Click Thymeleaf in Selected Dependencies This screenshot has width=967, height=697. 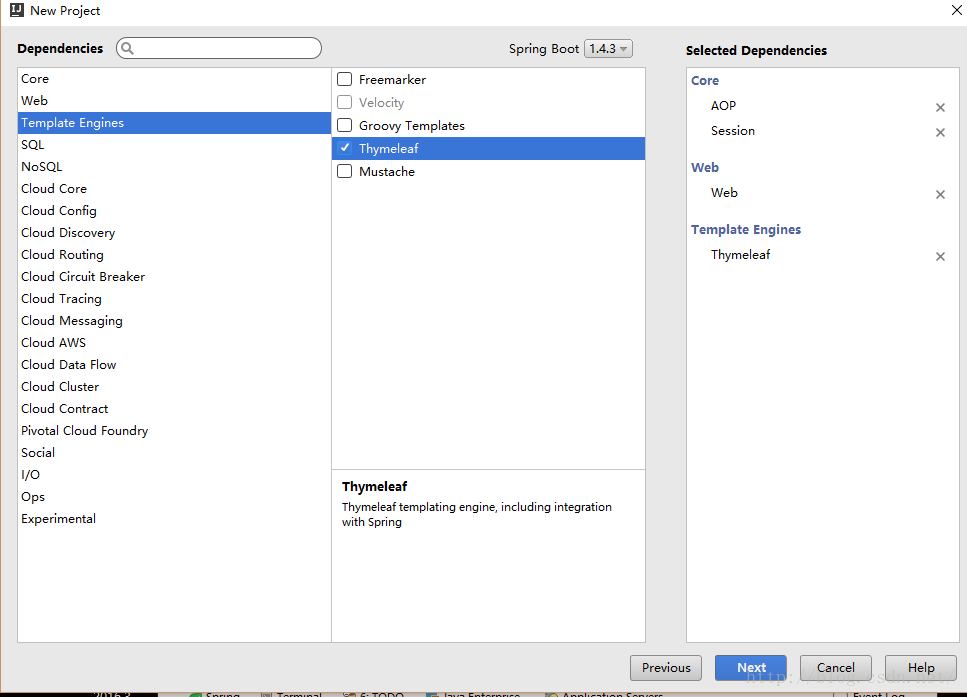(740, 255)
